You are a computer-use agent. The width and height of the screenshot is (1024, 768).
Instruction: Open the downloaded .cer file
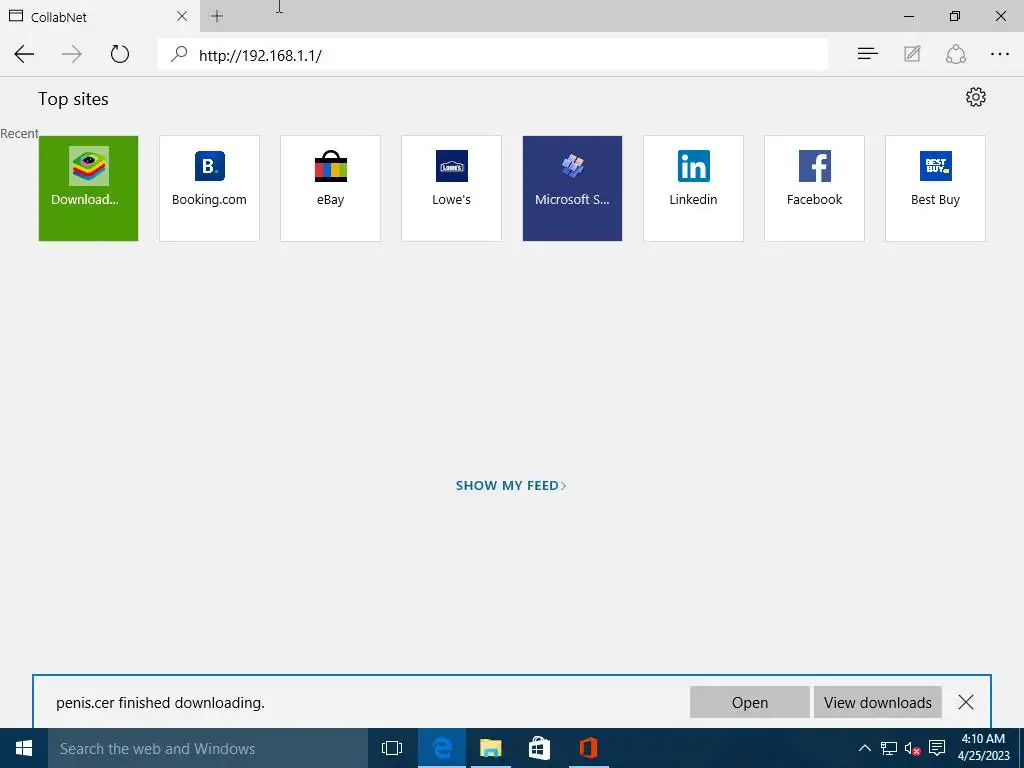[x=750, y=702]
